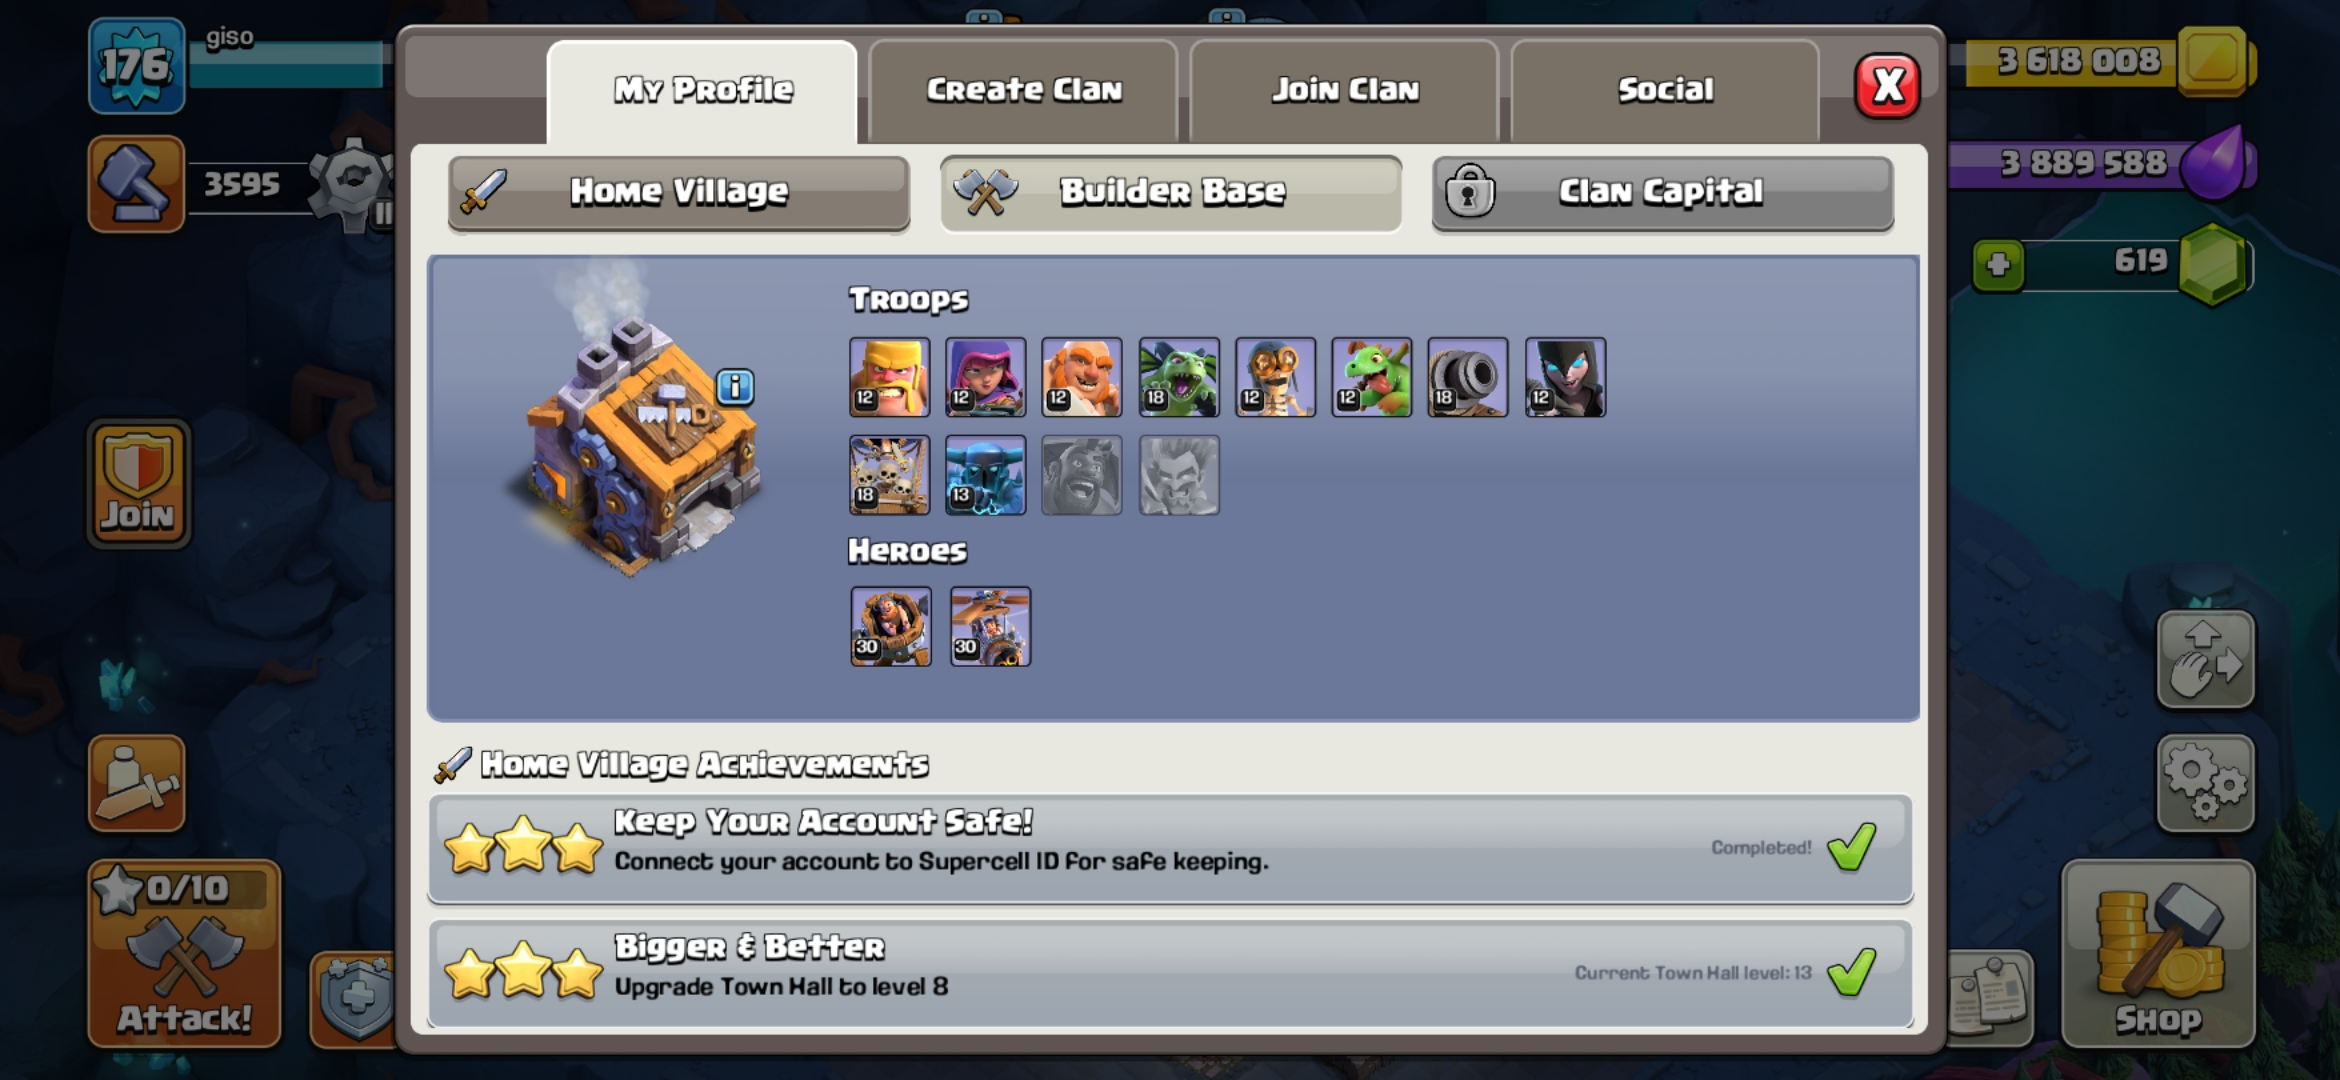The image size is (2340, 1080).
Task: Open the Shop
Action: 2158,954
